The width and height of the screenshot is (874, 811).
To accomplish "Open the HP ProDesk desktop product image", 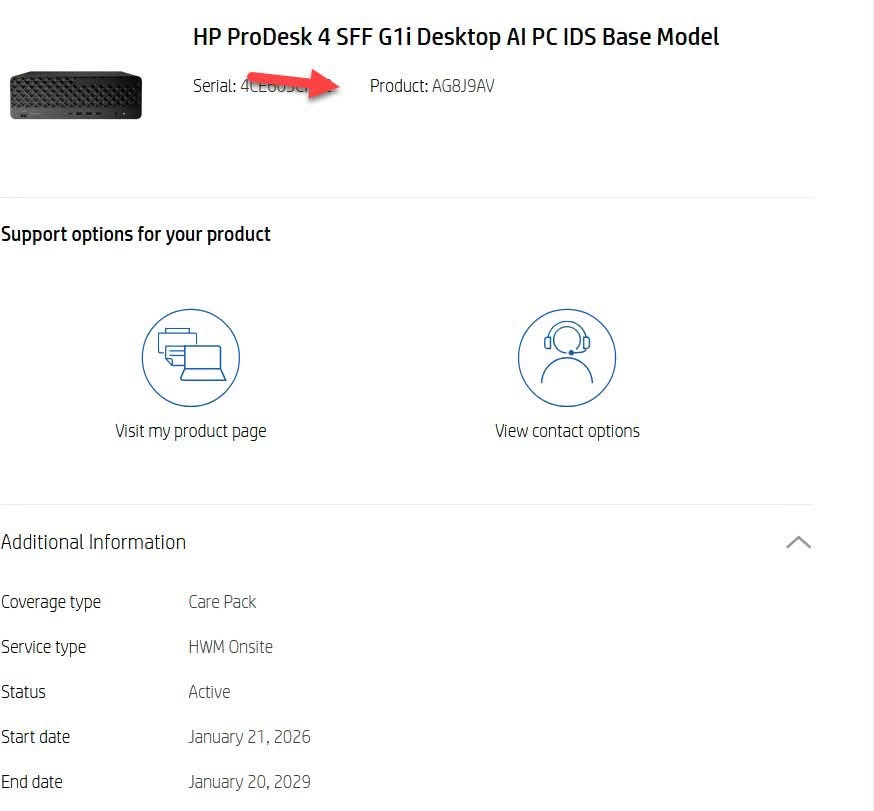I will click(76, 95).
